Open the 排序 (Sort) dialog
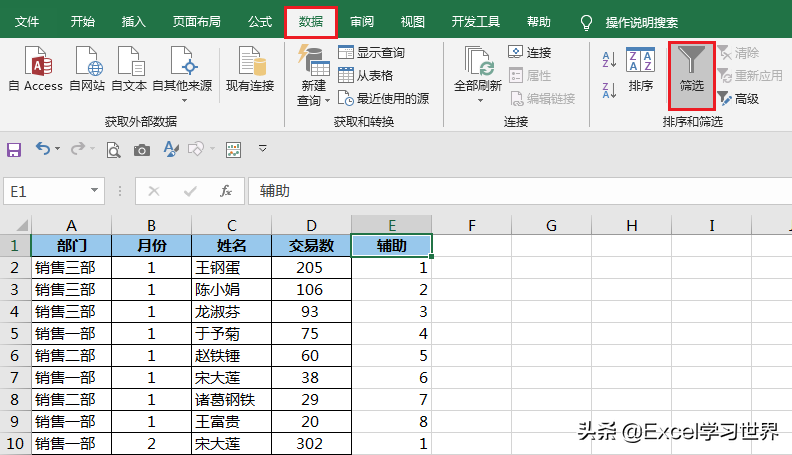This screenshot has width=792, height=455. [640, 70]
